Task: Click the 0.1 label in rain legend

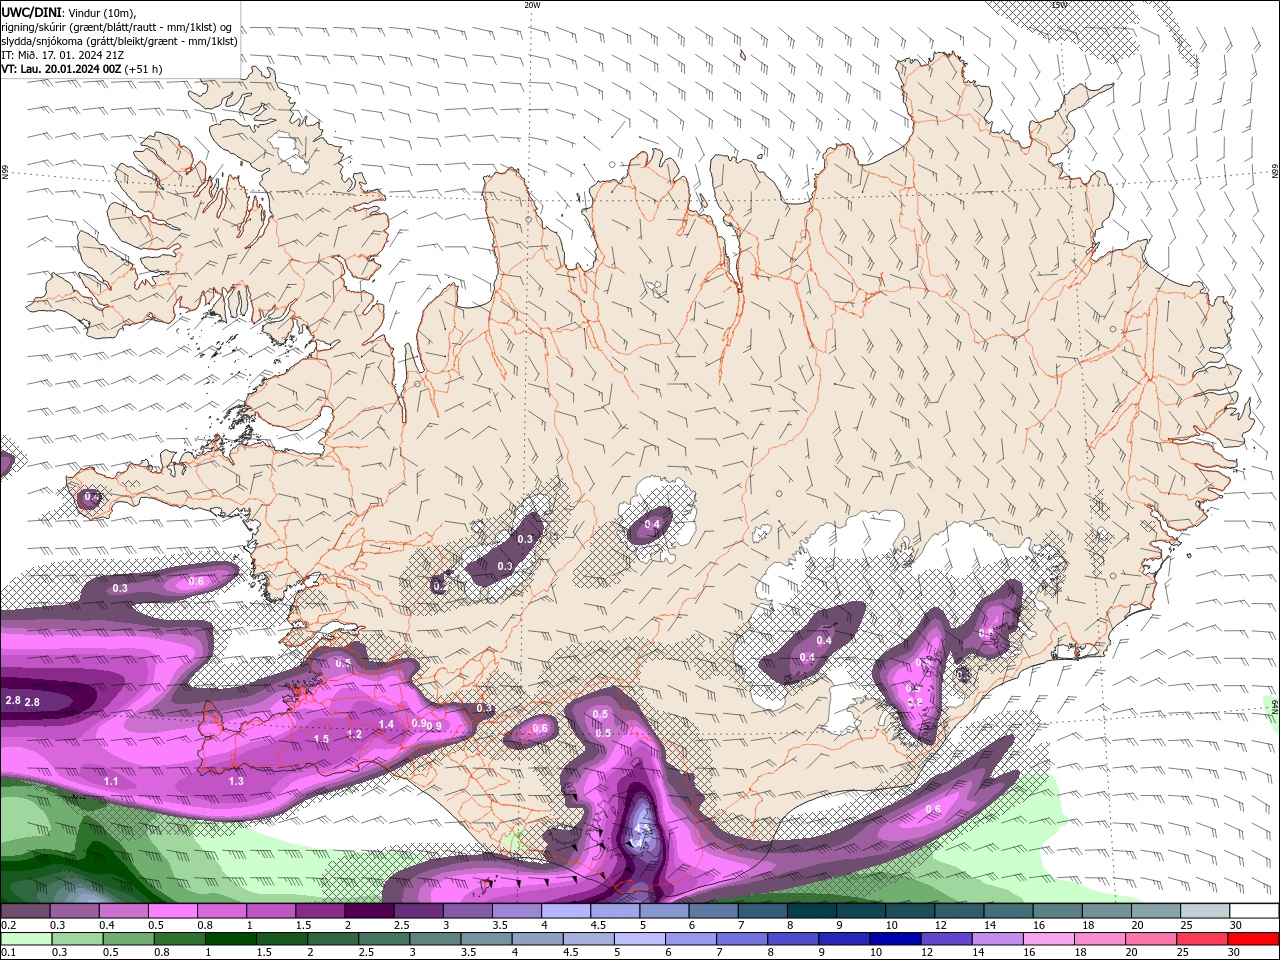Action: [8, 953]
